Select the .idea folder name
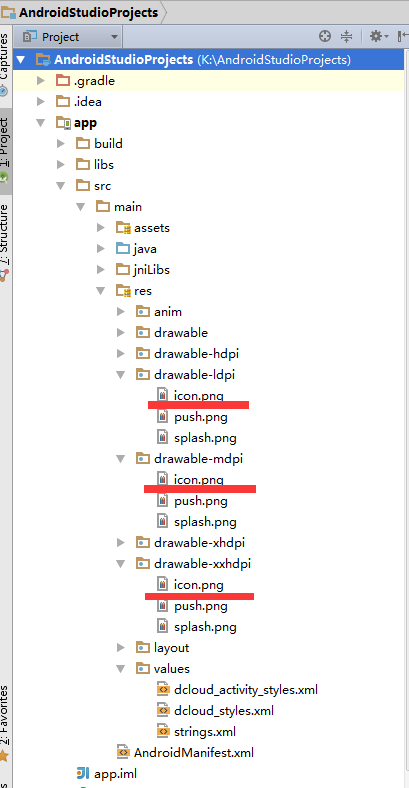The width and height of the screenshot is (409, 788). point(87,102)
